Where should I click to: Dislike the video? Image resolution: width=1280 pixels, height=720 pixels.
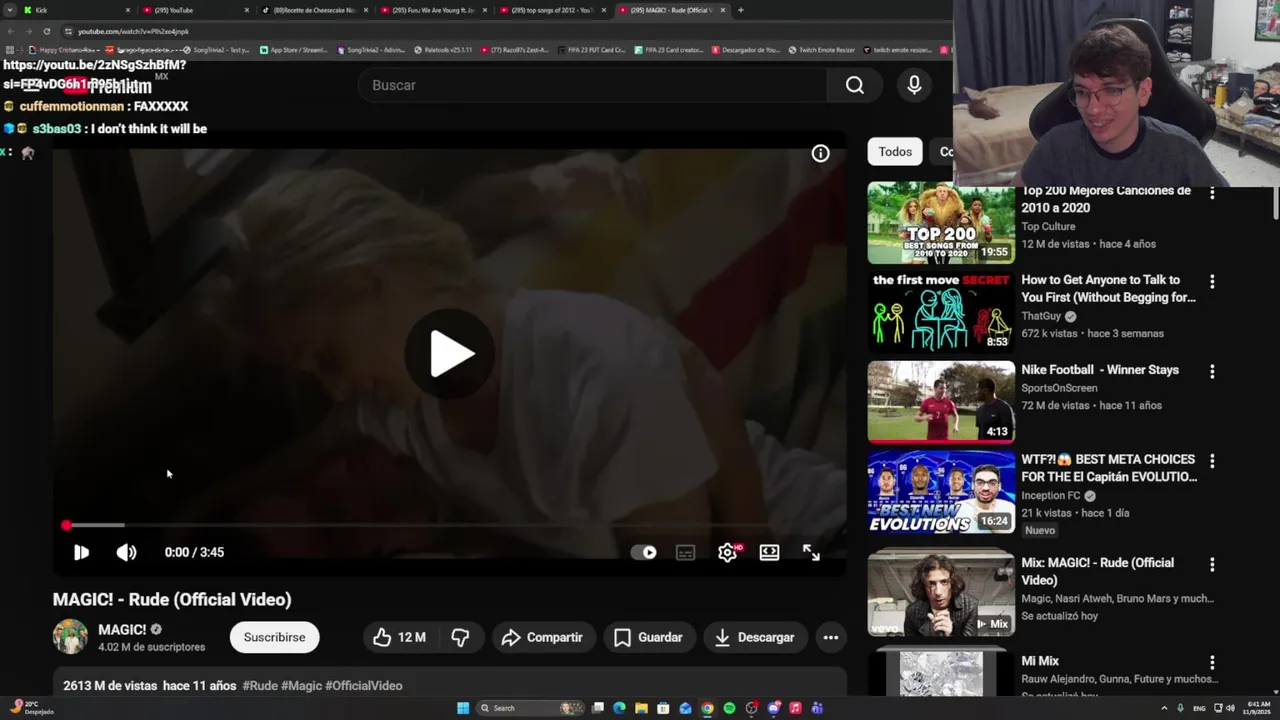tap(460, 637)
